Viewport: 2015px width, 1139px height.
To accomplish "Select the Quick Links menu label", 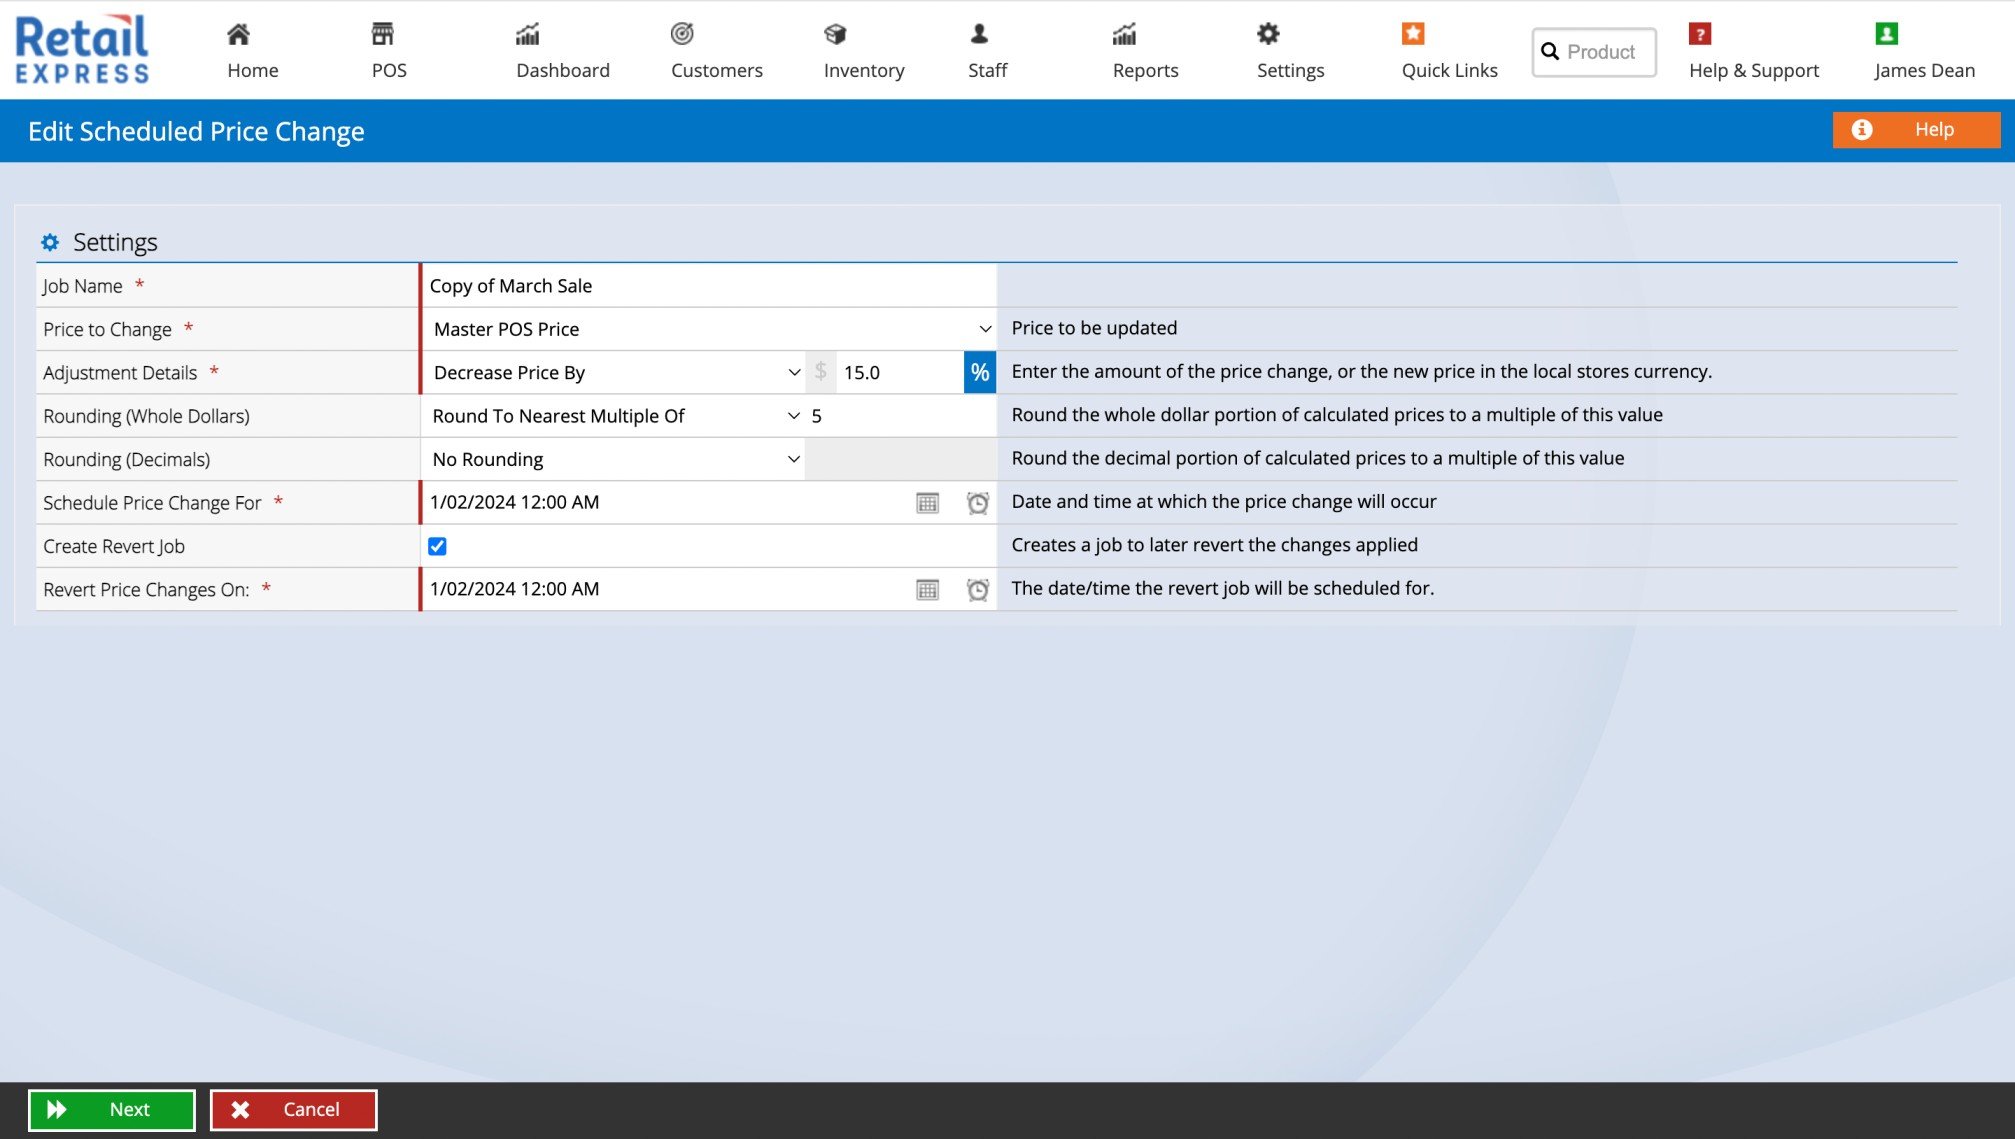I will coord(1449,70).
